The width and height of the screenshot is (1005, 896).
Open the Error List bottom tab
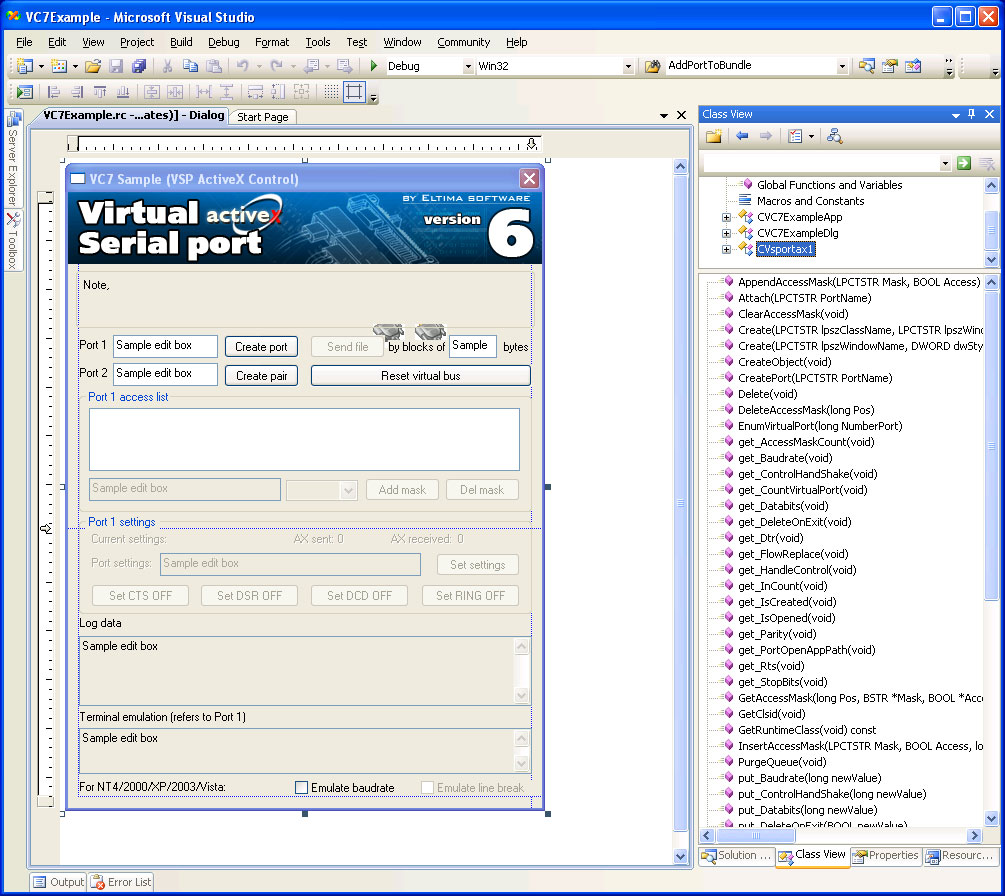pyautogui.click(x=122, y=883)
